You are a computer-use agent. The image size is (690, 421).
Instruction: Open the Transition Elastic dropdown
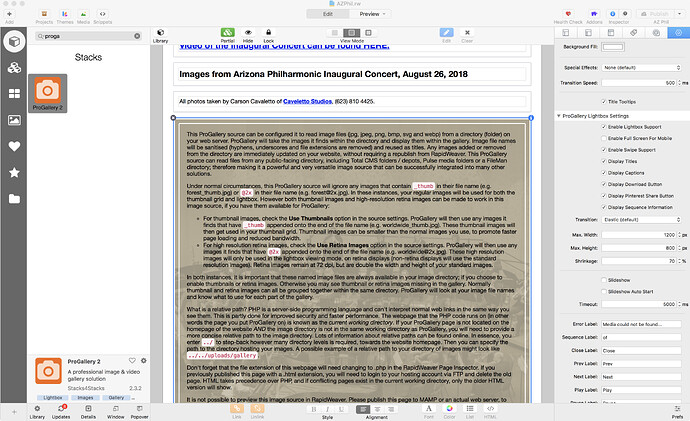pyautogui.click(x=642, y=220)
